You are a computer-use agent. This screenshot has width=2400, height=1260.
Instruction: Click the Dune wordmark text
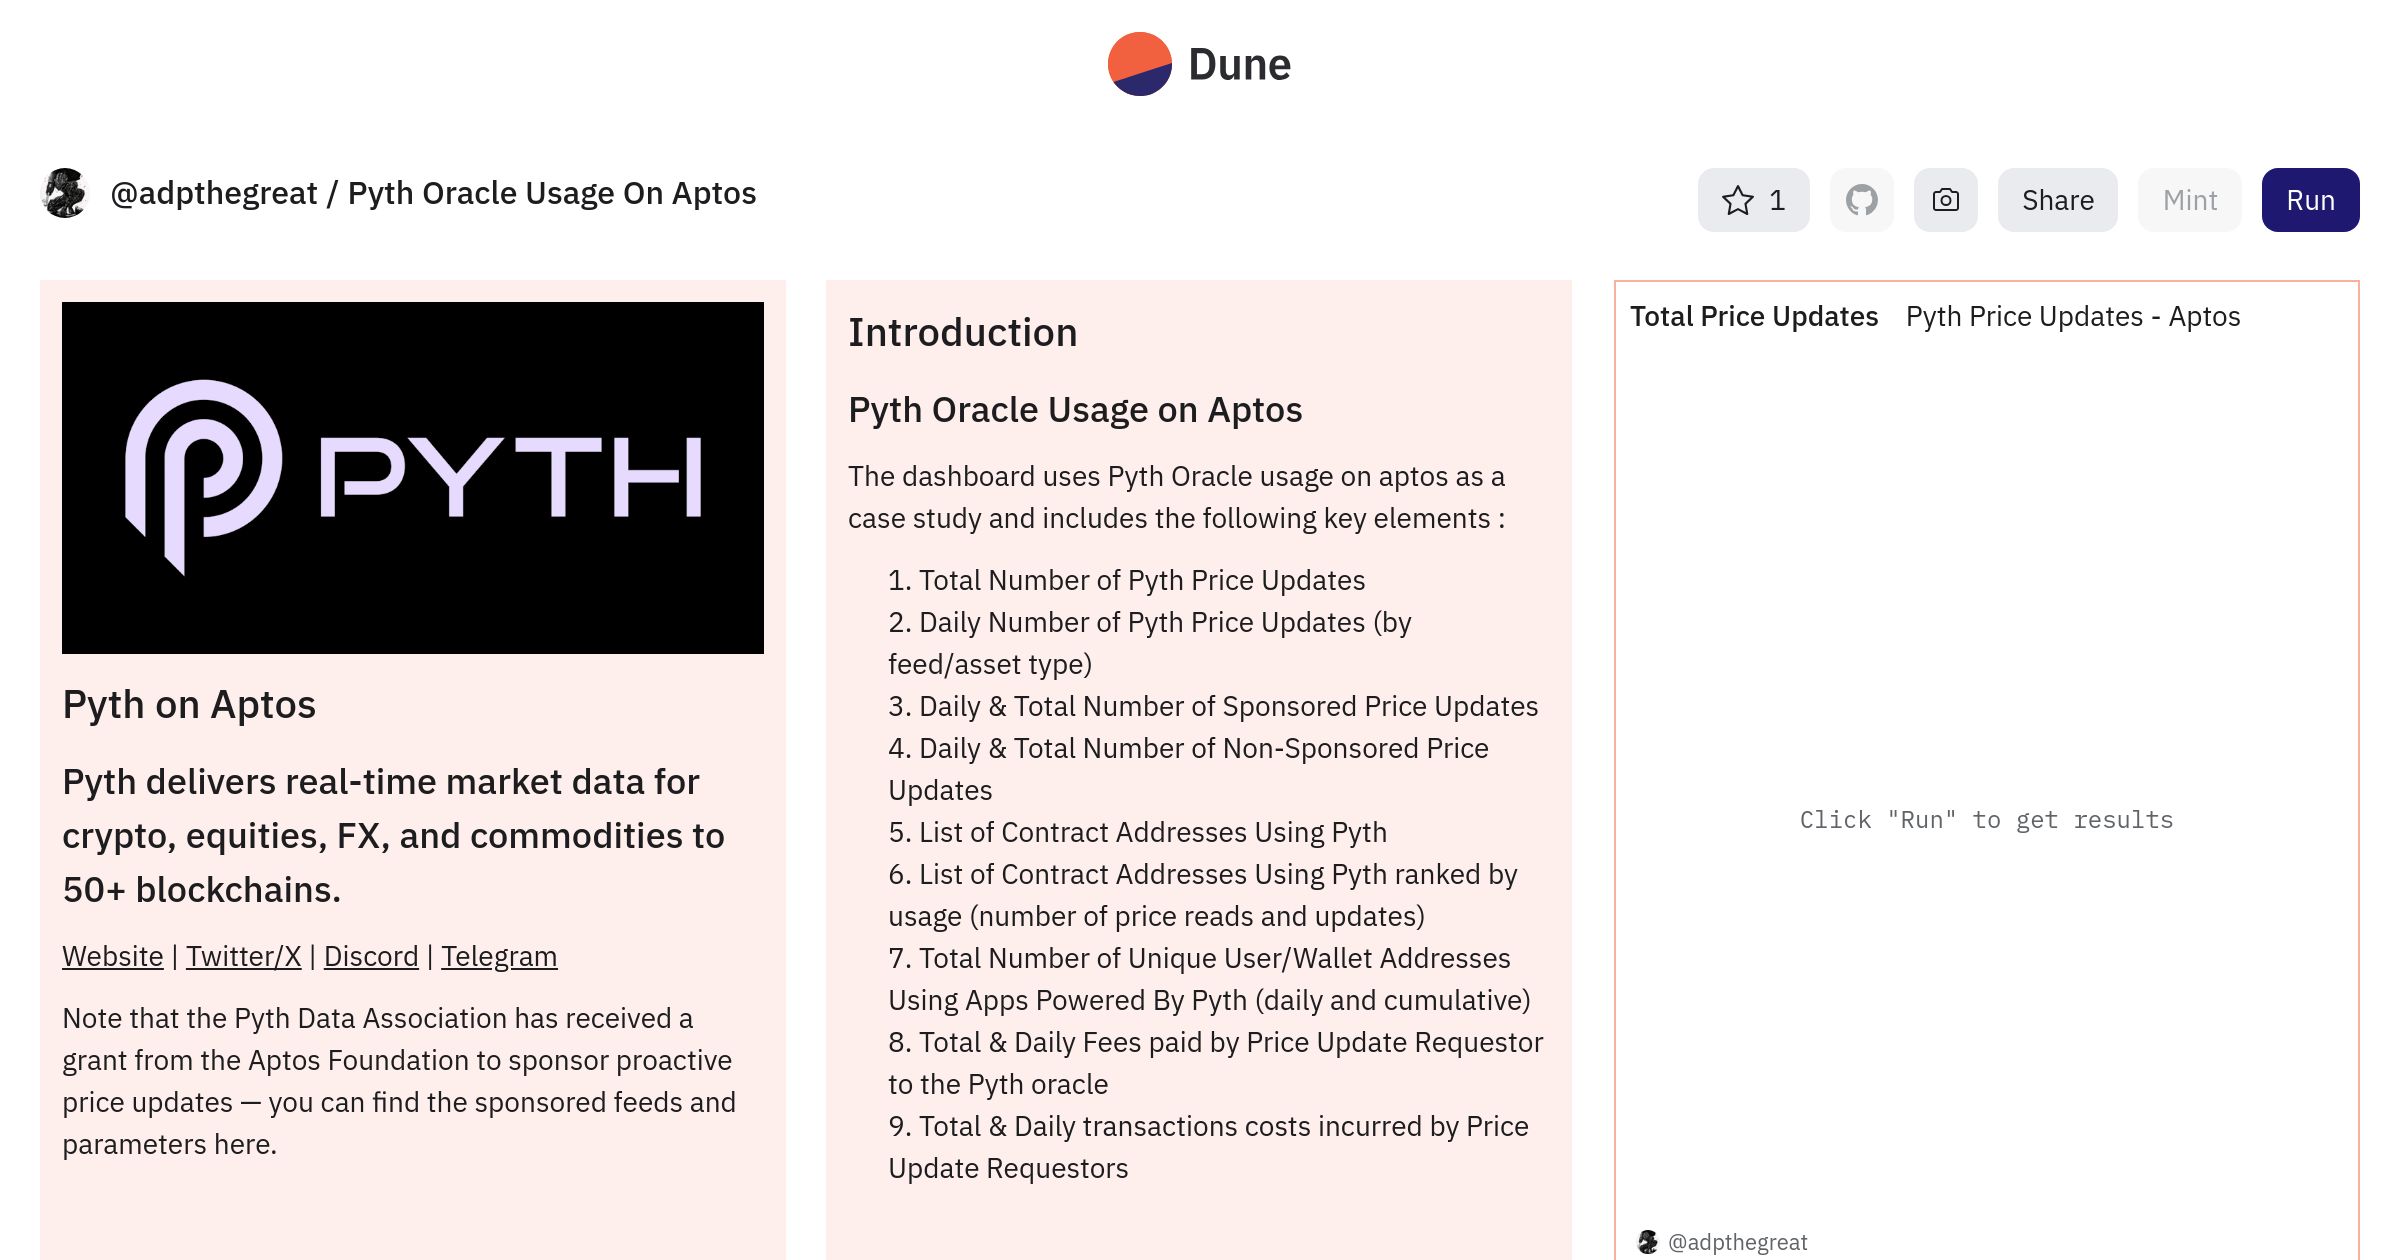[1239, 65]
